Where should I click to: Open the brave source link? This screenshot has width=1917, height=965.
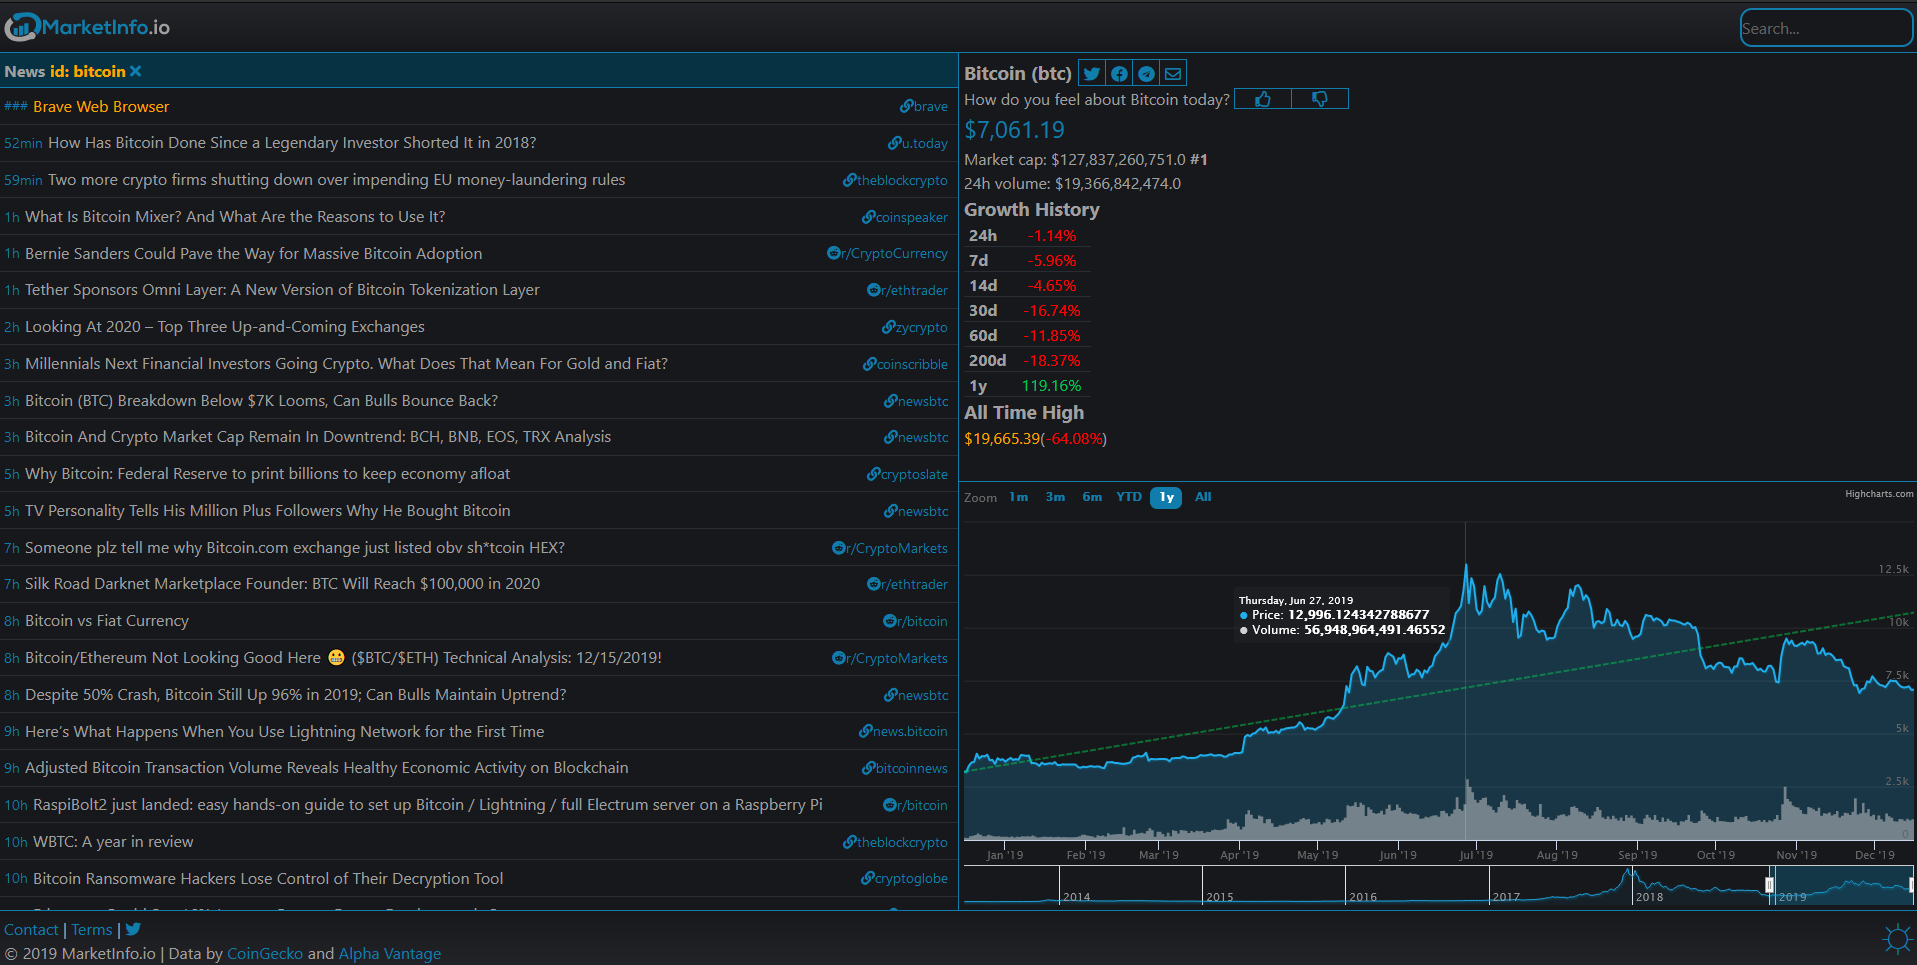point(923,106)
